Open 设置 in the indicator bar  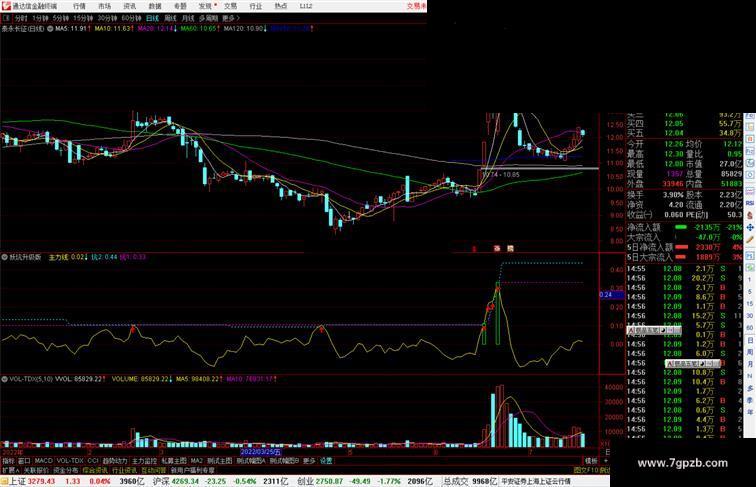[x=326, y=461]
